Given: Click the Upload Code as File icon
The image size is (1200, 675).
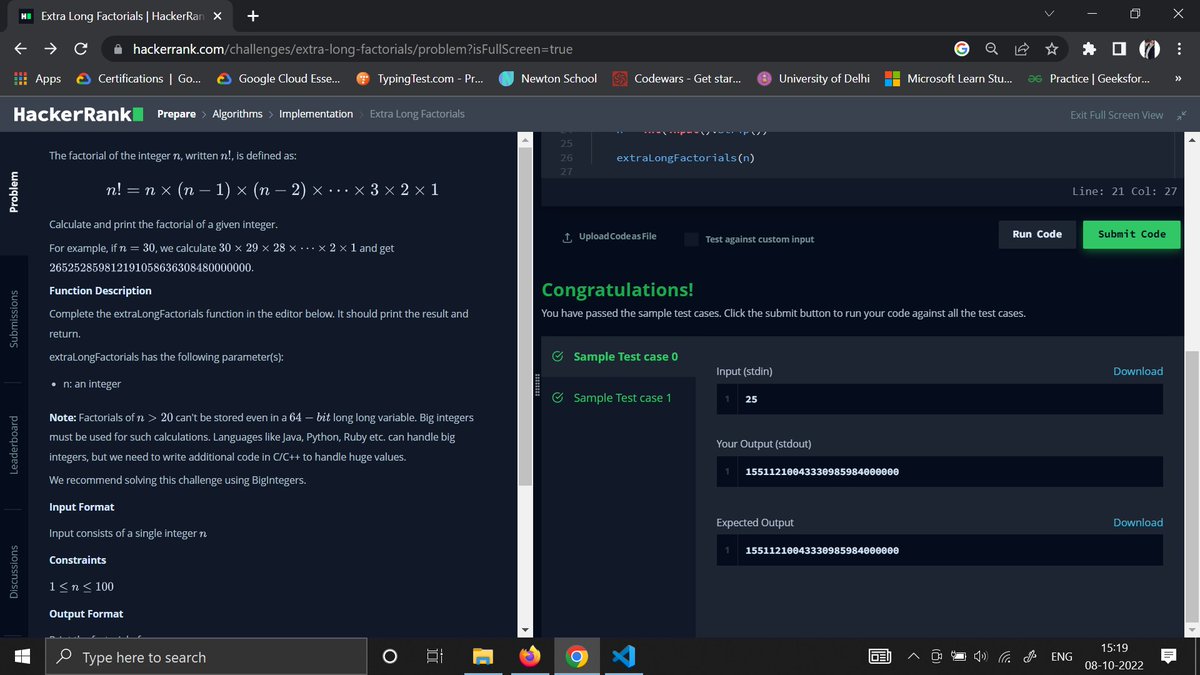Looking at the screenshot, I should tap(568, 236).
